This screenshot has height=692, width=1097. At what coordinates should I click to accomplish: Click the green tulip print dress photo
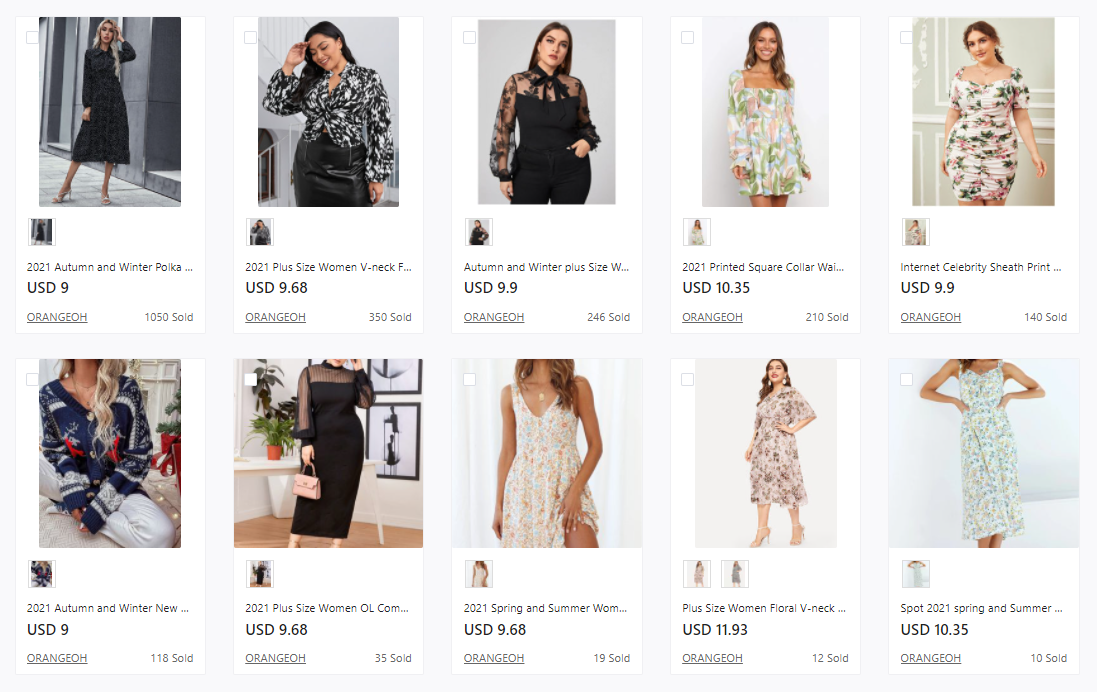point(765,112)
